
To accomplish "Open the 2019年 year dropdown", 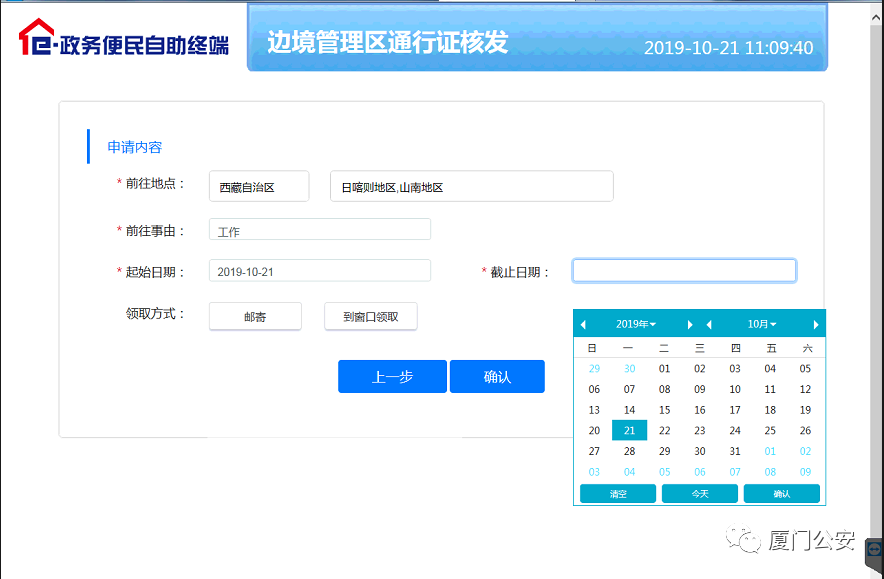I will (x=636, y=324).
